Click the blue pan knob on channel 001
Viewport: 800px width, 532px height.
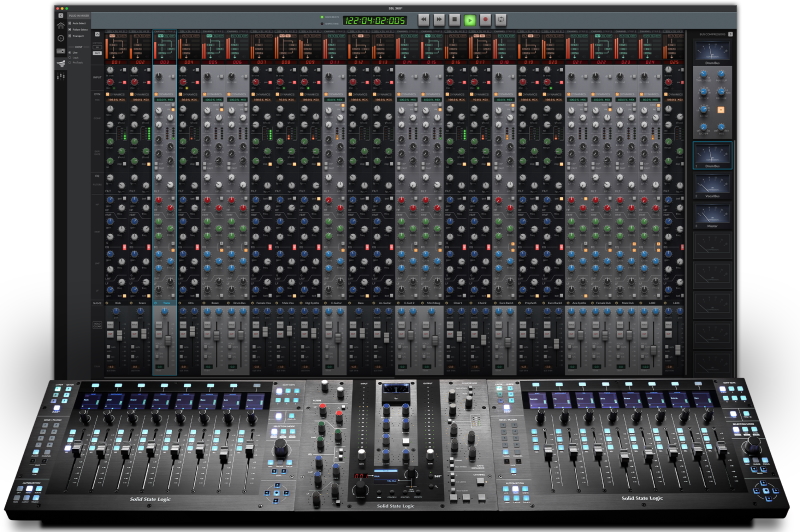click(x=116, y=311)
